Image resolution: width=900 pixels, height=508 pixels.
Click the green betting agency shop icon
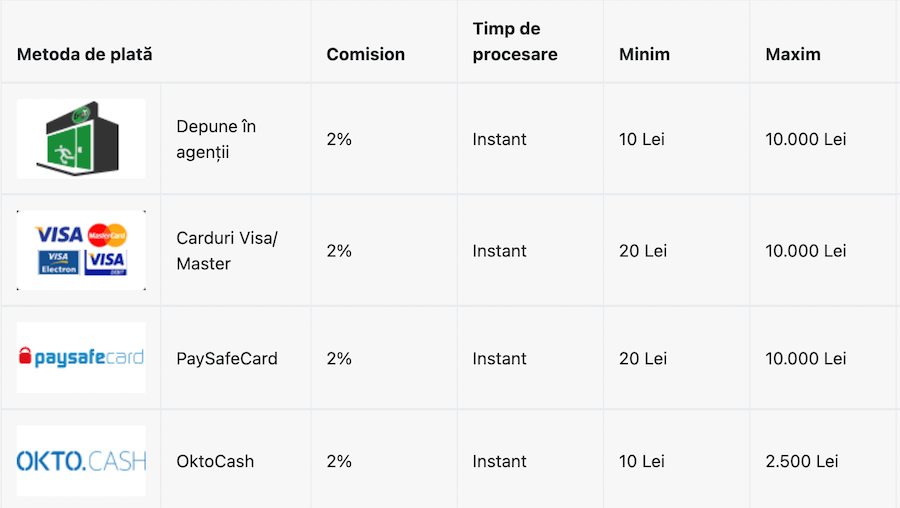81,138
